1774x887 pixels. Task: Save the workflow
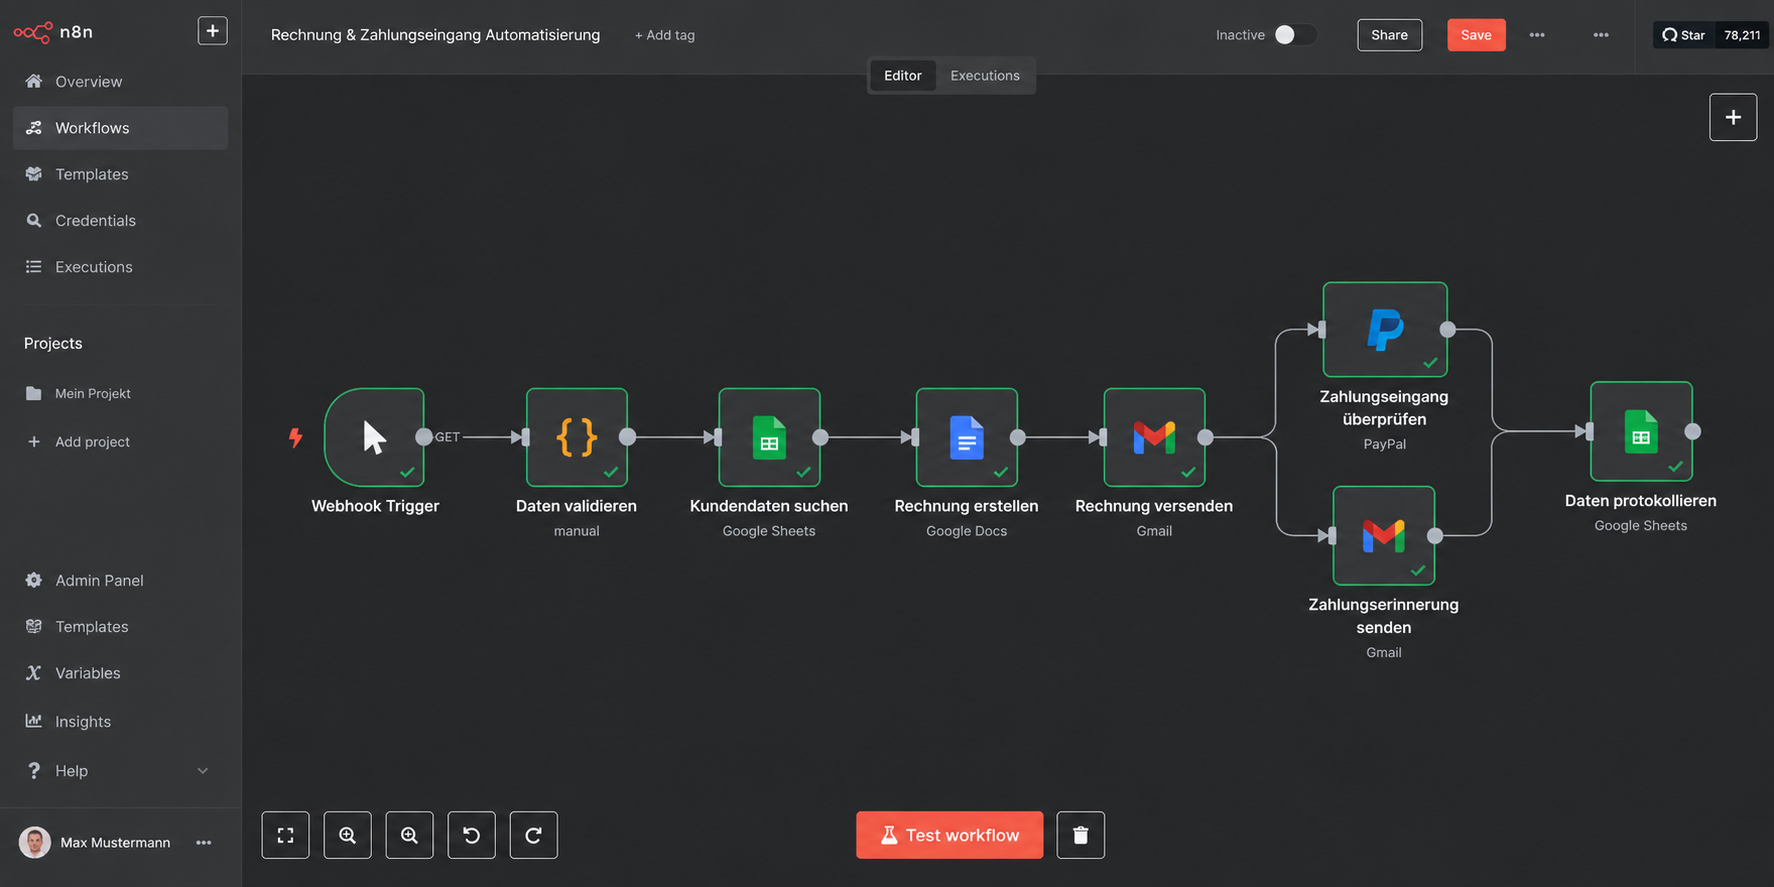1476,35
